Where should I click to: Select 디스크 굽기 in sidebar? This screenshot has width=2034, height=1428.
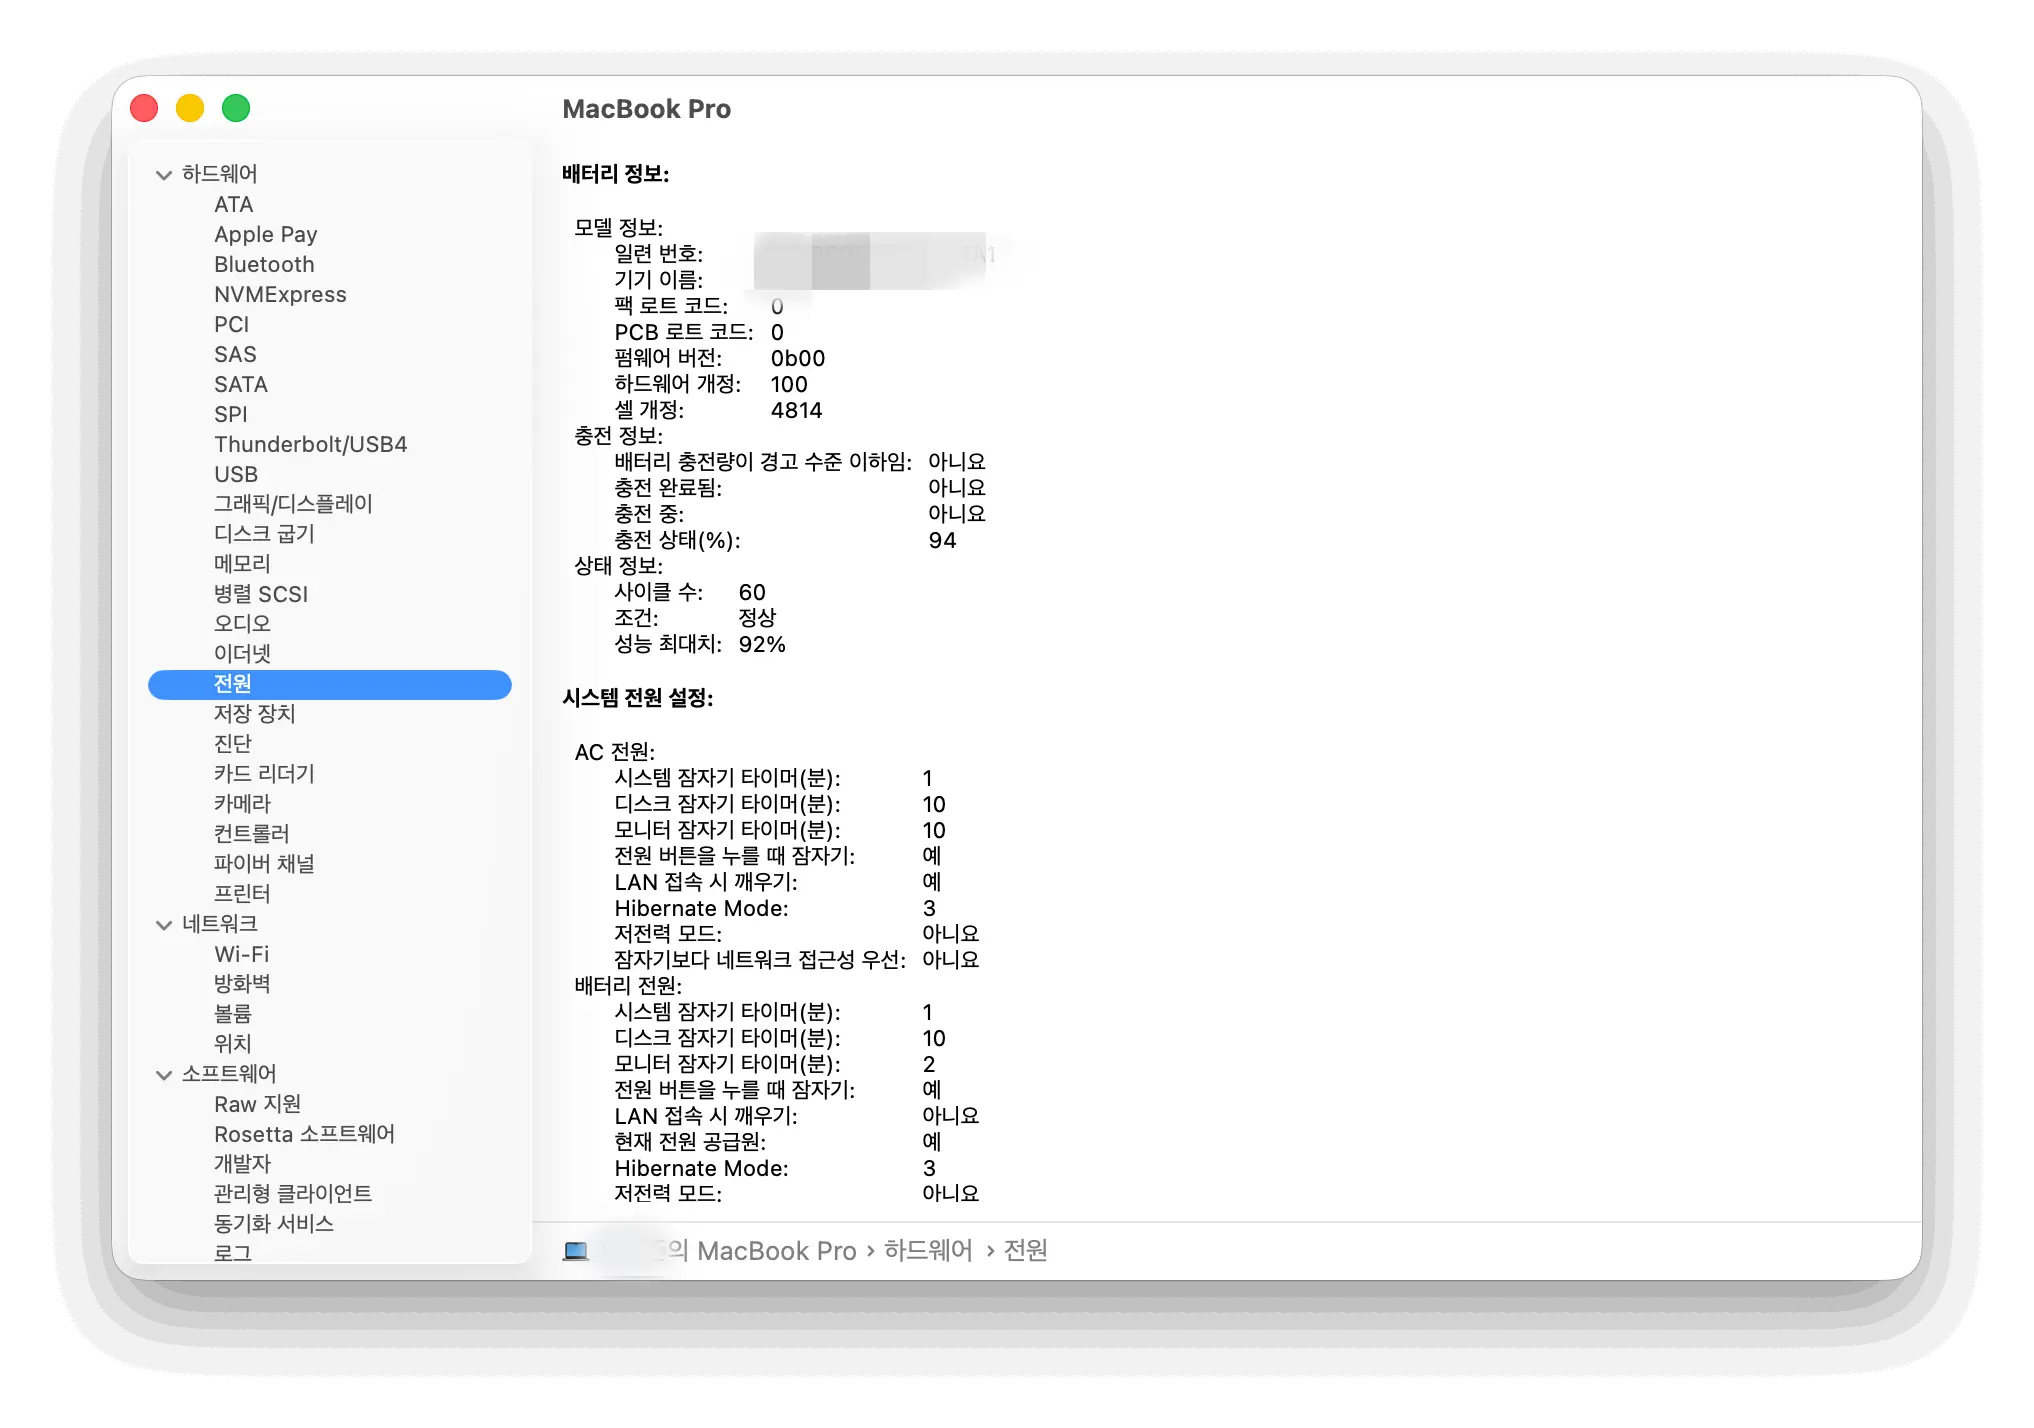click(264, 534)
